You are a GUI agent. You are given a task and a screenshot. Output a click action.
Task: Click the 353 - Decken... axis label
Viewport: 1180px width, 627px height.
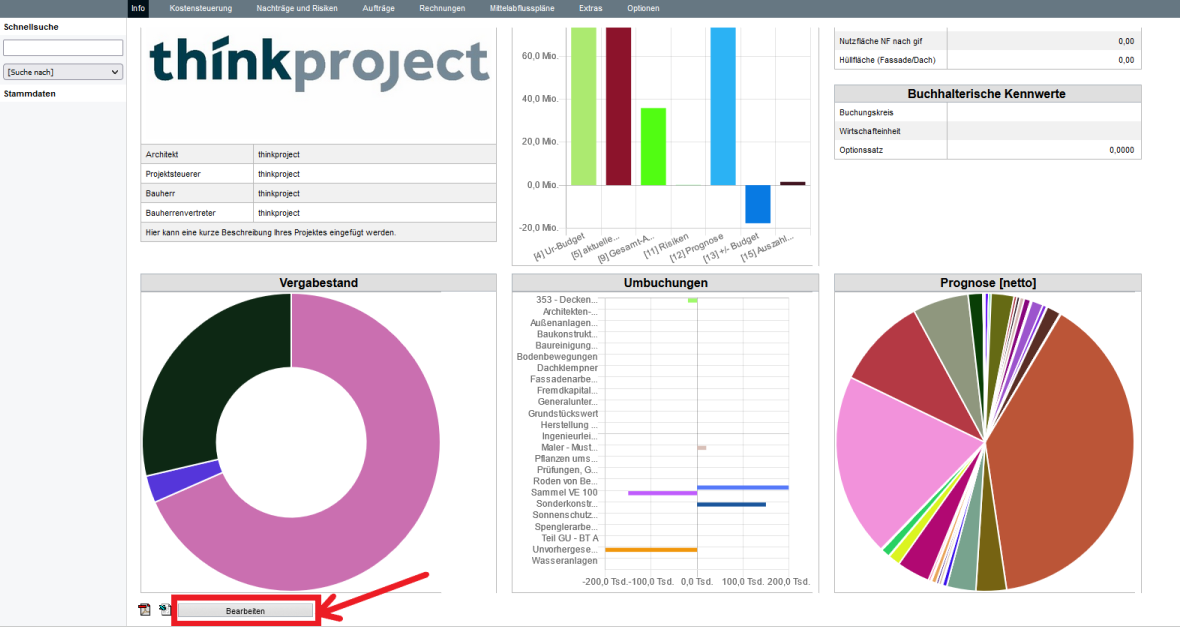pyautogui.click(x=567, y=300)
